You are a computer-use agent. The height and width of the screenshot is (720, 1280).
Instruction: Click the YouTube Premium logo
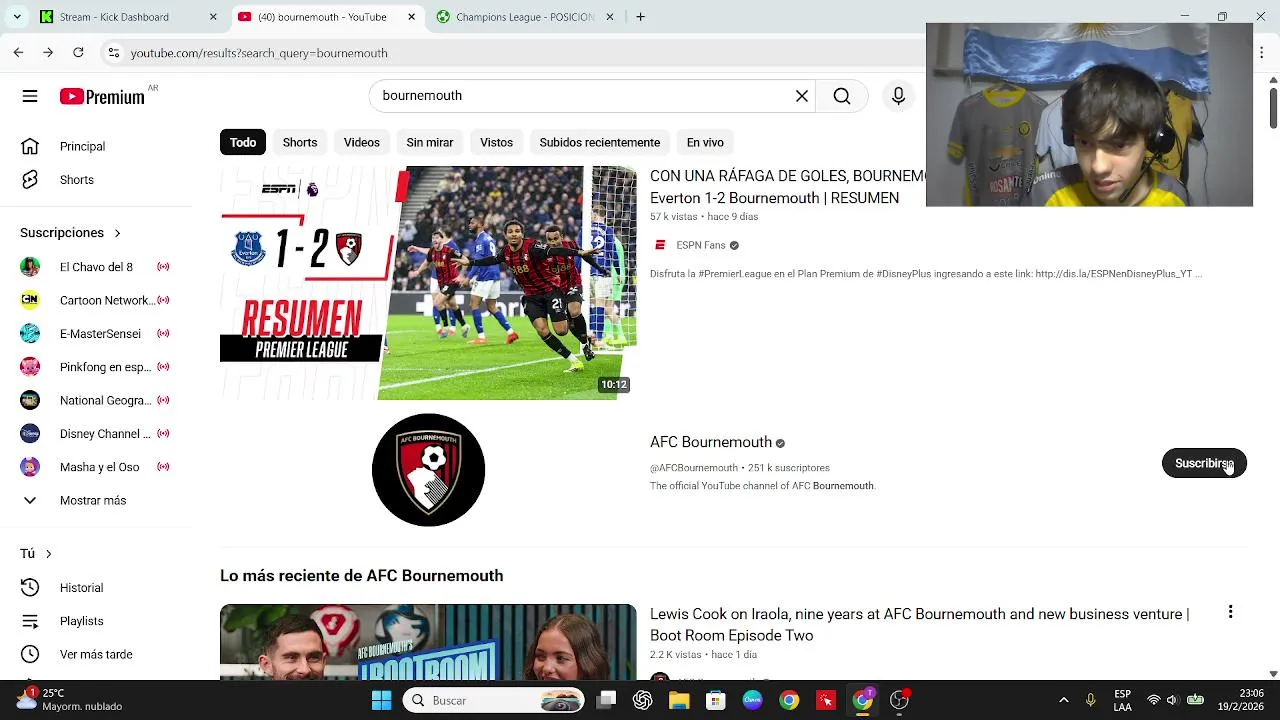point(102,97)
